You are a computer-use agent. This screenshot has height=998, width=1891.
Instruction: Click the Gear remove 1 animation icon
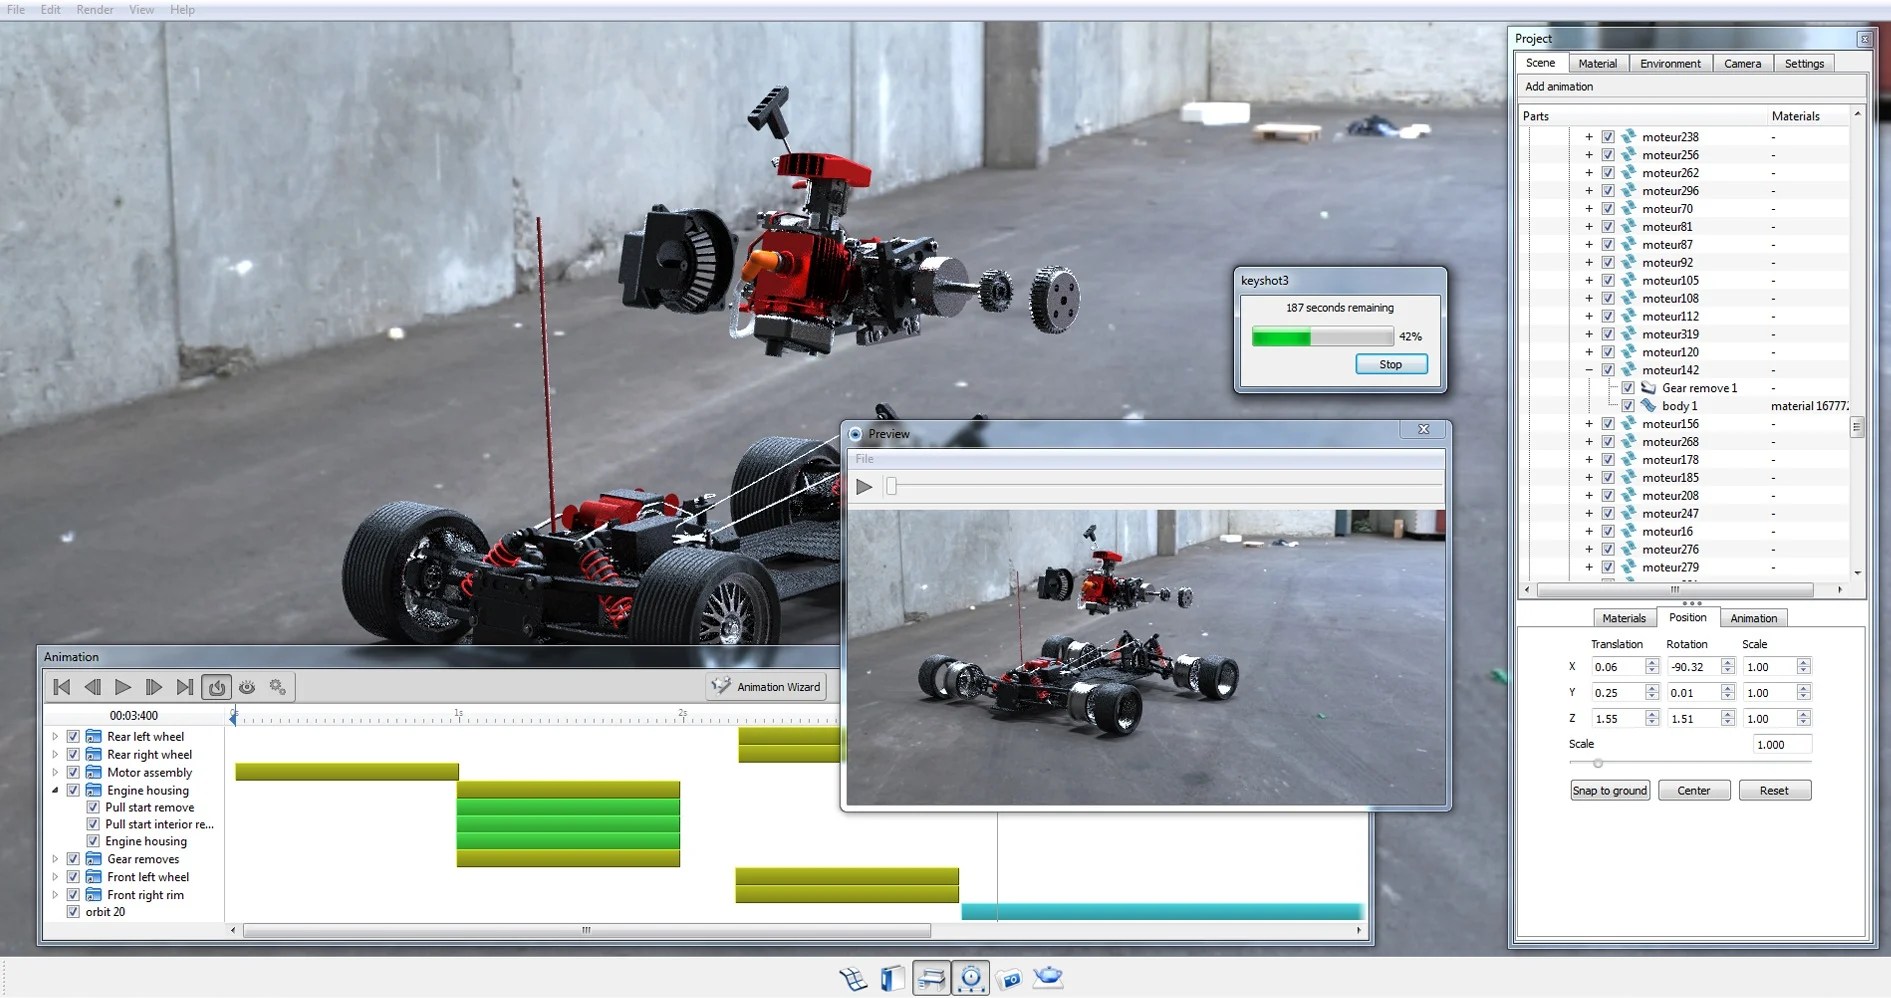(x=1648, y=388)
